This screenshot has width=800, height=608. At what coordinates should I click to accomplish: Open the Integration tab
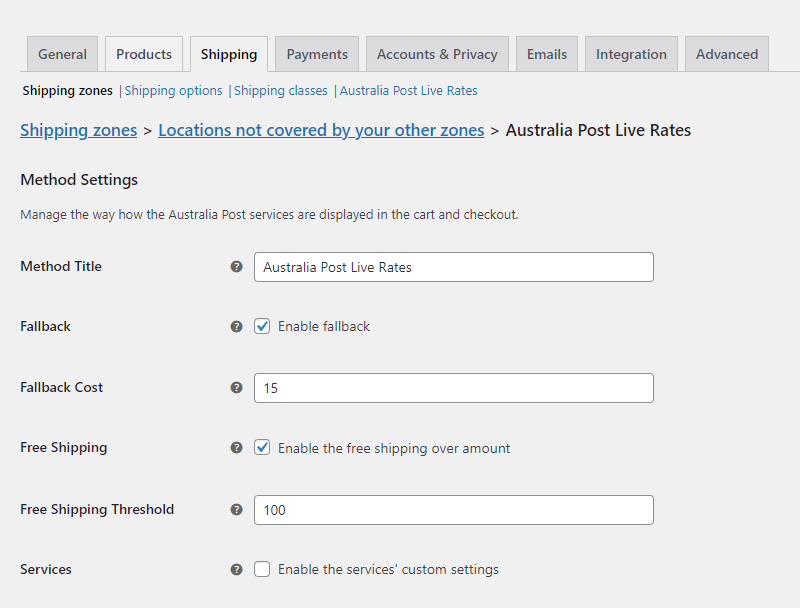click(631, 54)
